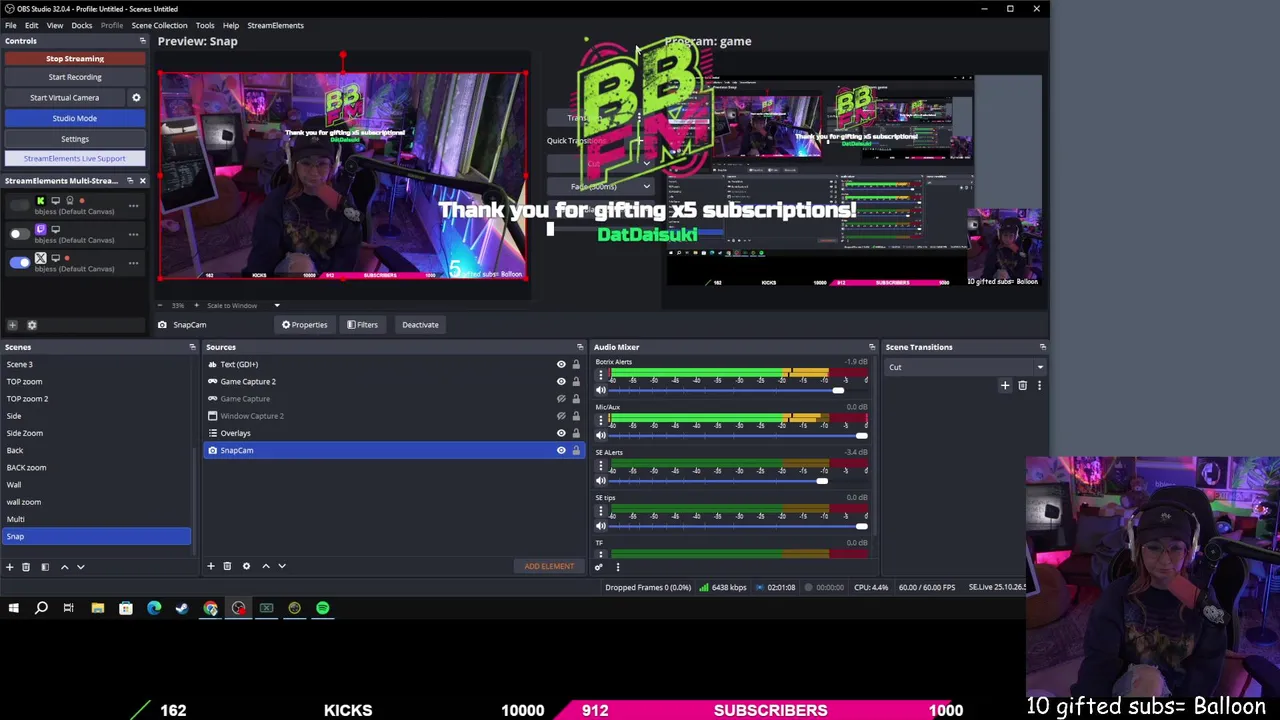The height and width of the screenshot is (720, 1280).
Task: Open Filters for SnapCam
Action: click(362, 325)
